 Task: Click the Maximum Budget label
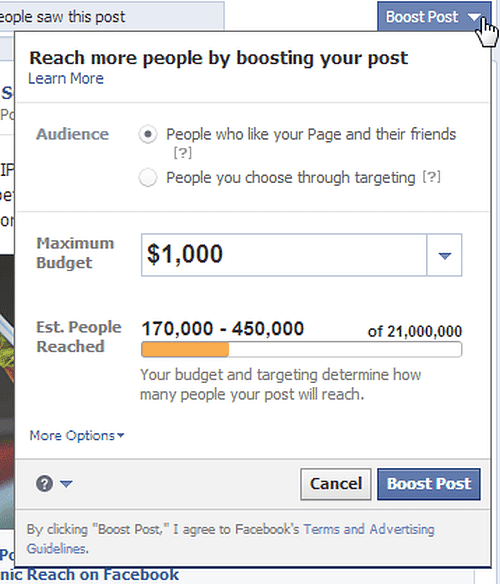point(75,253)
